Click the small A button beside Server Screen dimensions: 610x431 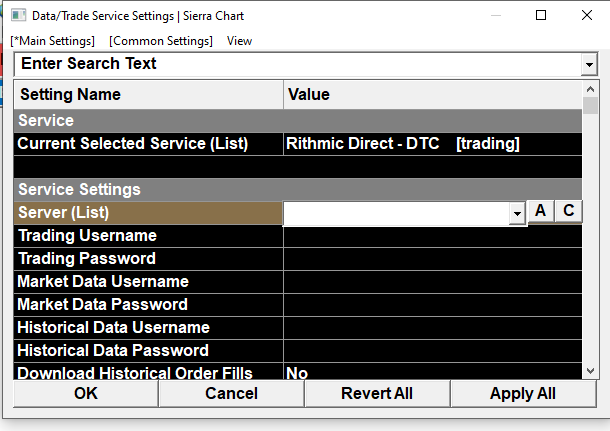pos(540,211)
